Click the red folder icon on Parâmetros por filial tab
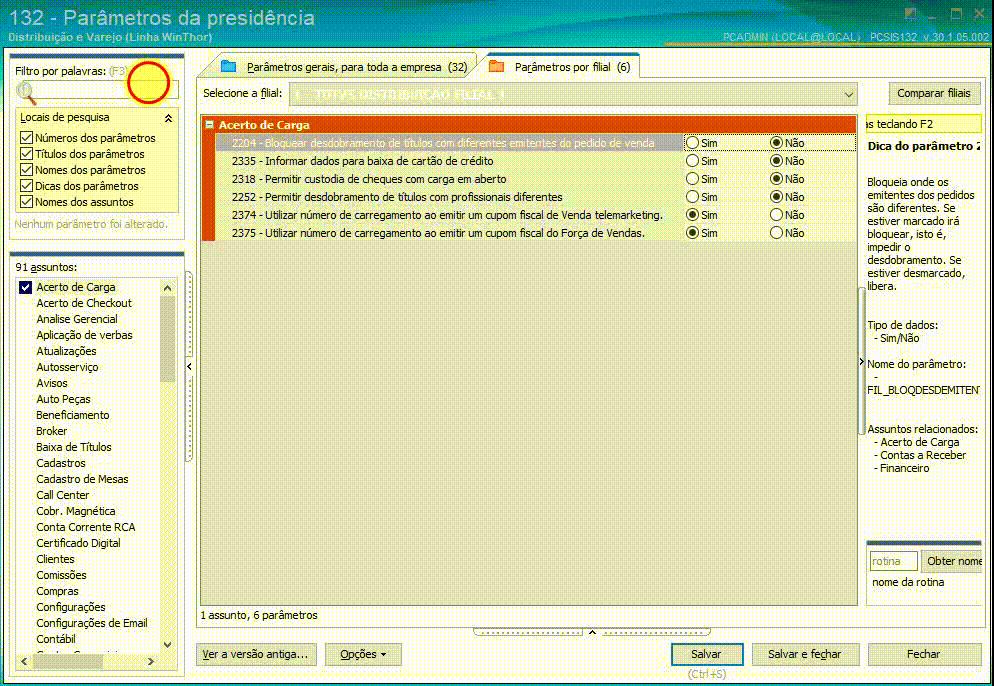 [x=496, y=67]
